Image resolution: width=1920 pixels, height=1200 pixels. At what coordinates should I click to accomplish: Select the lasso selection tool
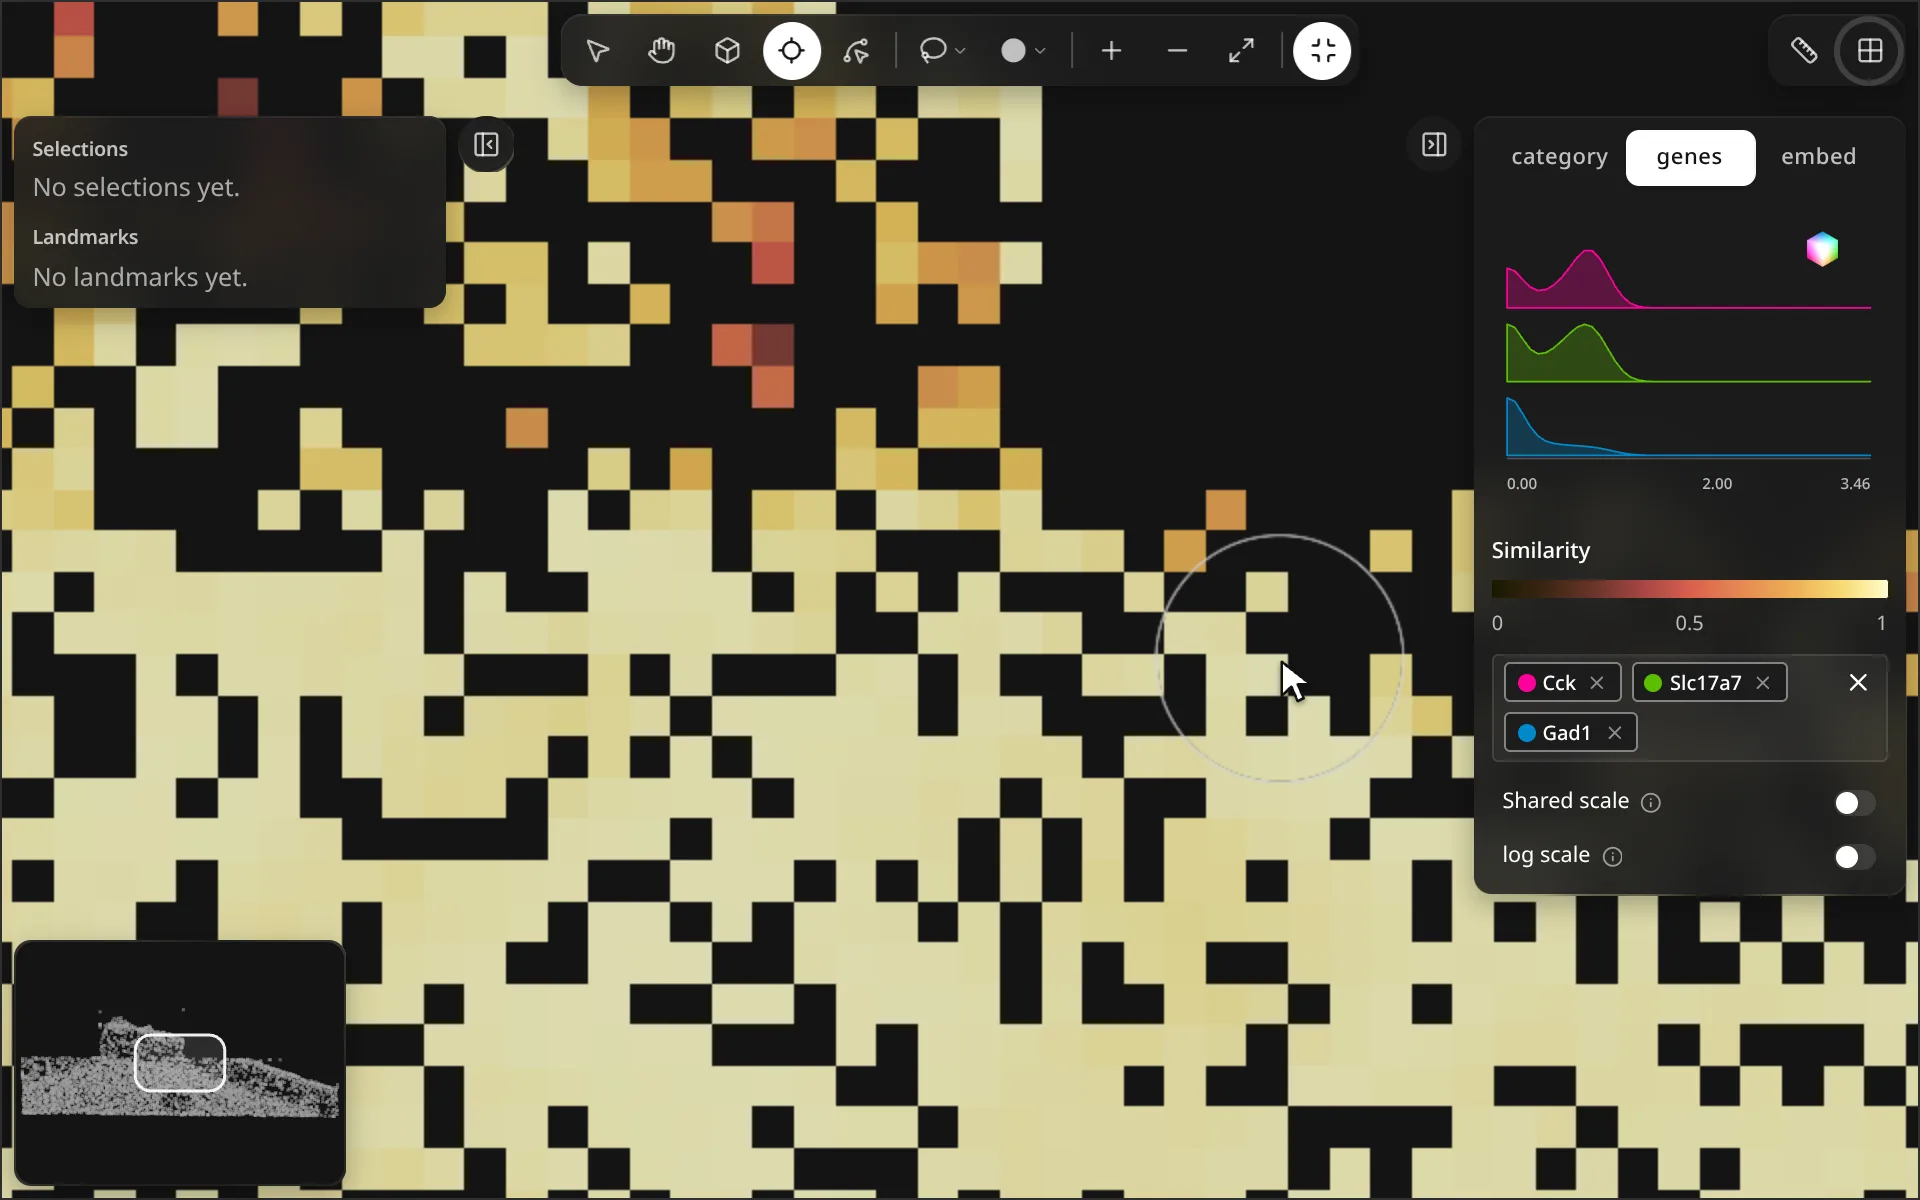point(932,51)
